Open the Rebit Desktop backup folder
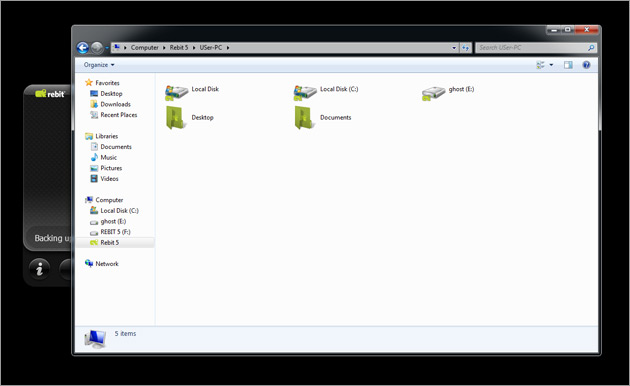Viewport: 630px width, 386px height. [x=189, y=118]
